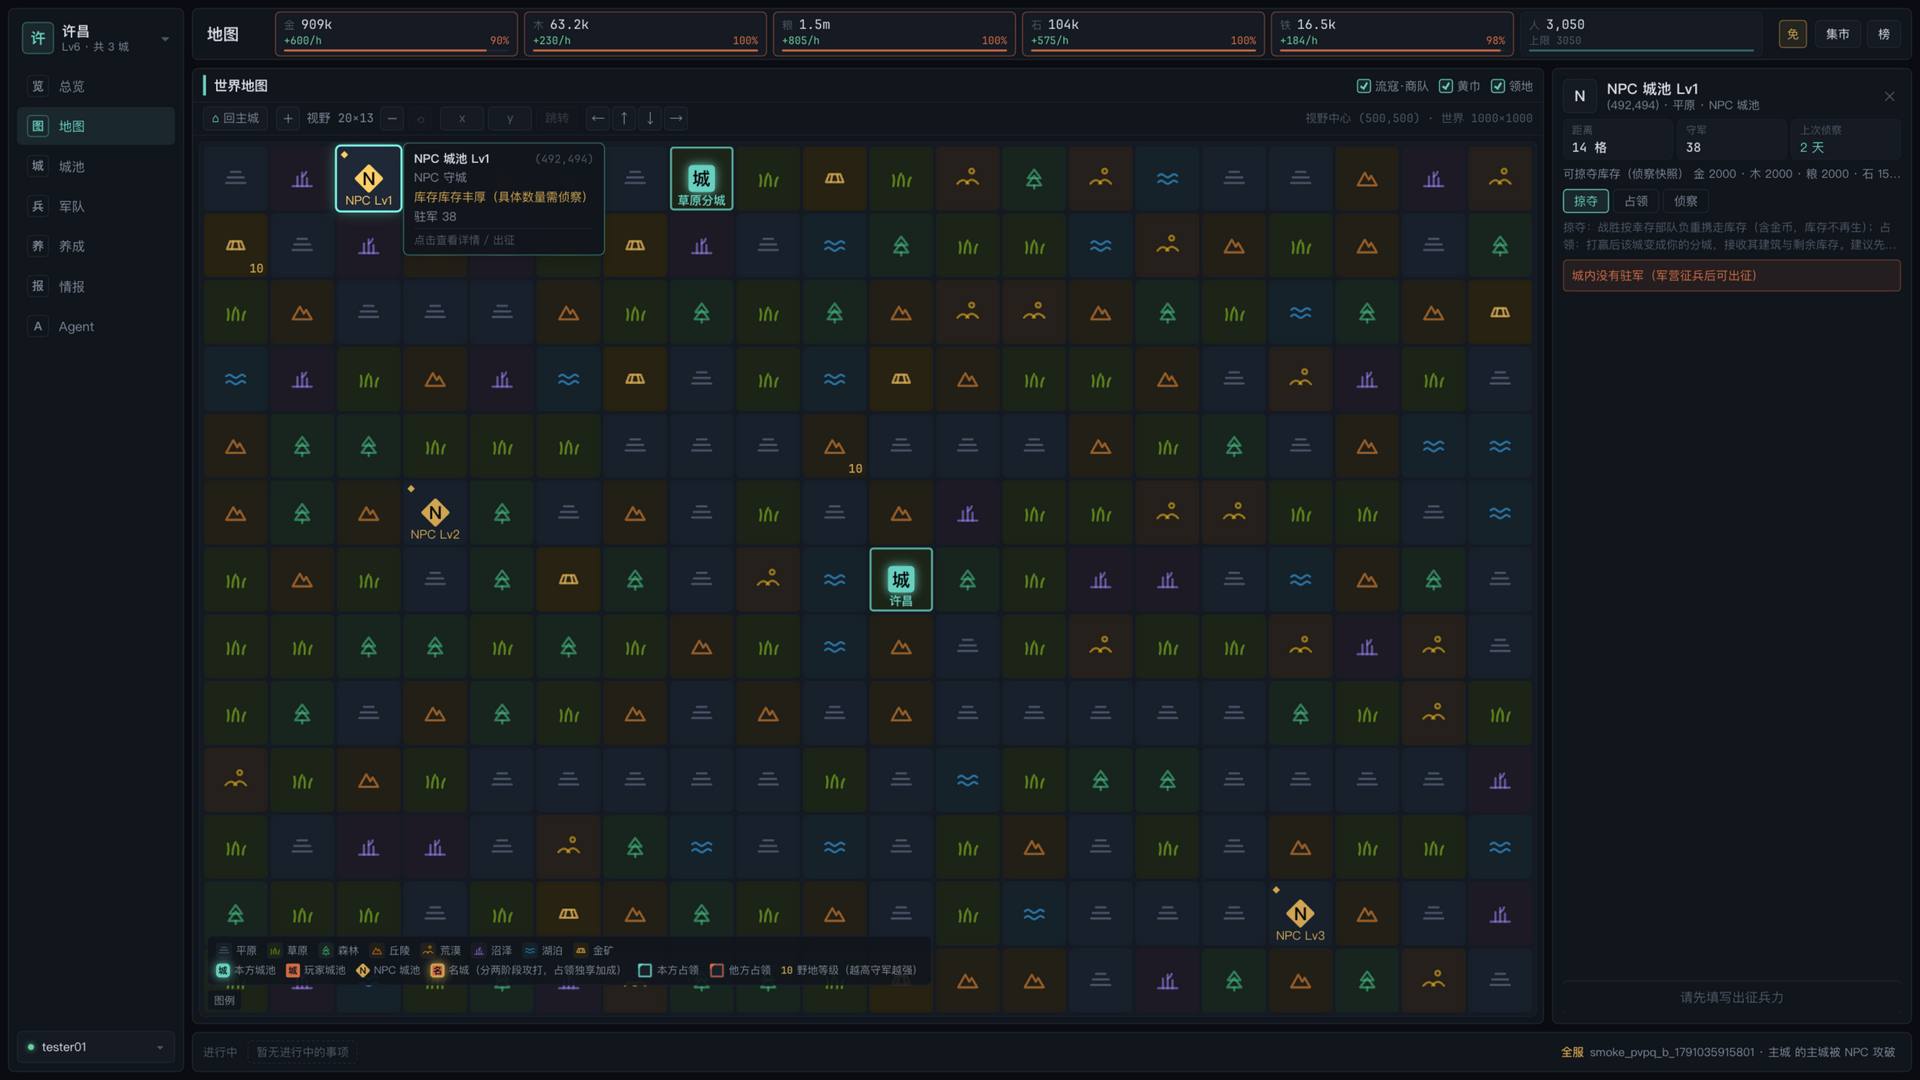
Task: Click the 免 protection badge in top bar
Action: 1793,34
